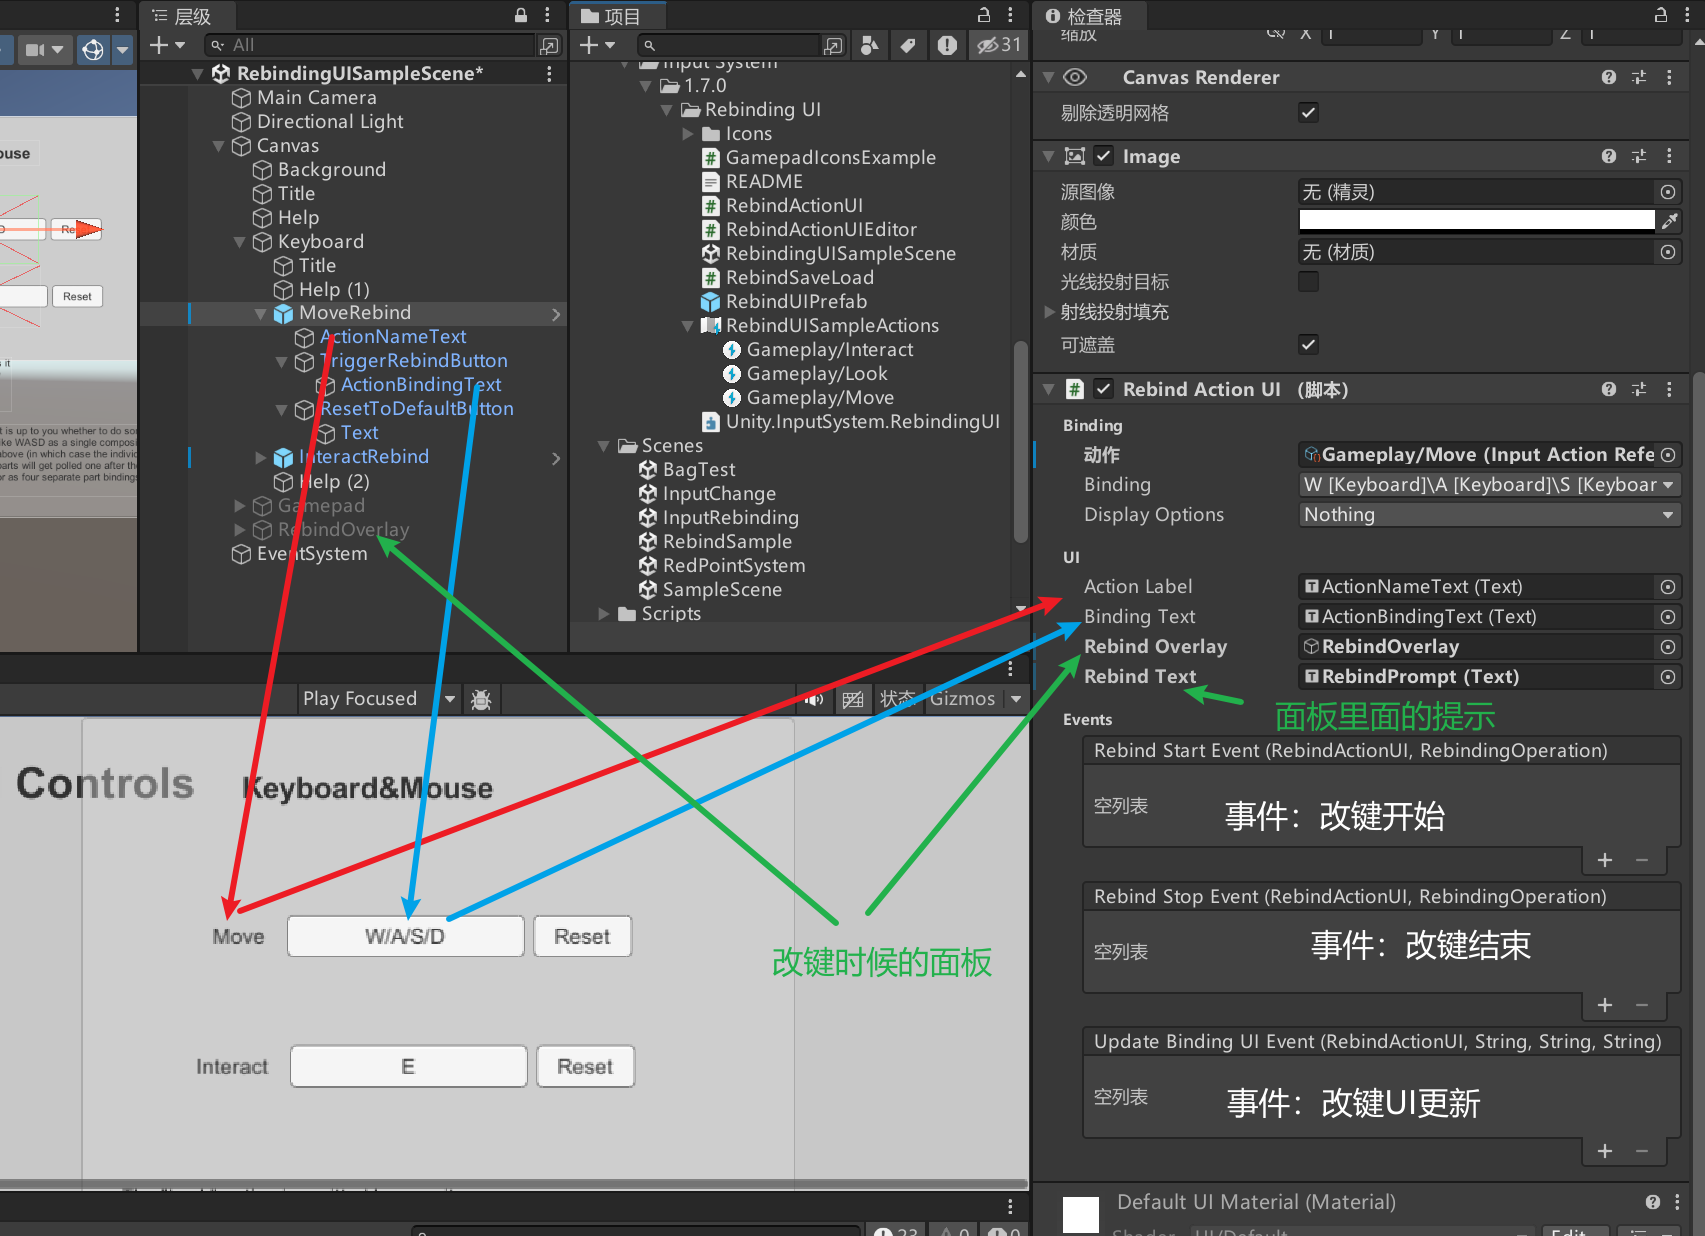Lock the Inspector panel

coord(1661,15)
